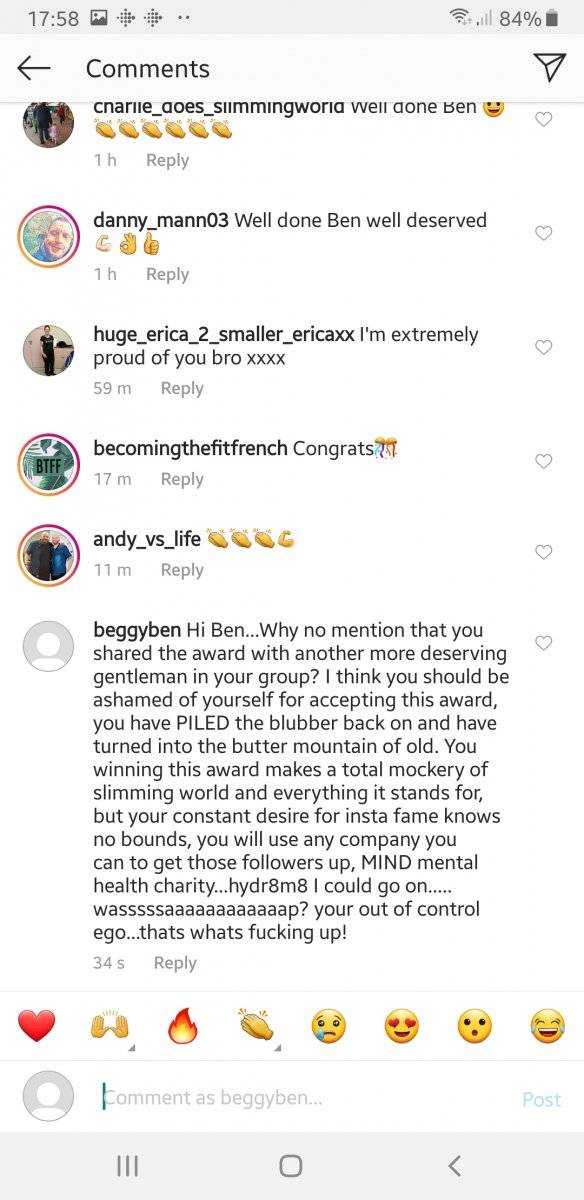Insert laughing tears emoji reaction
Viewport: 584px width, 1200px height.
548,1026
